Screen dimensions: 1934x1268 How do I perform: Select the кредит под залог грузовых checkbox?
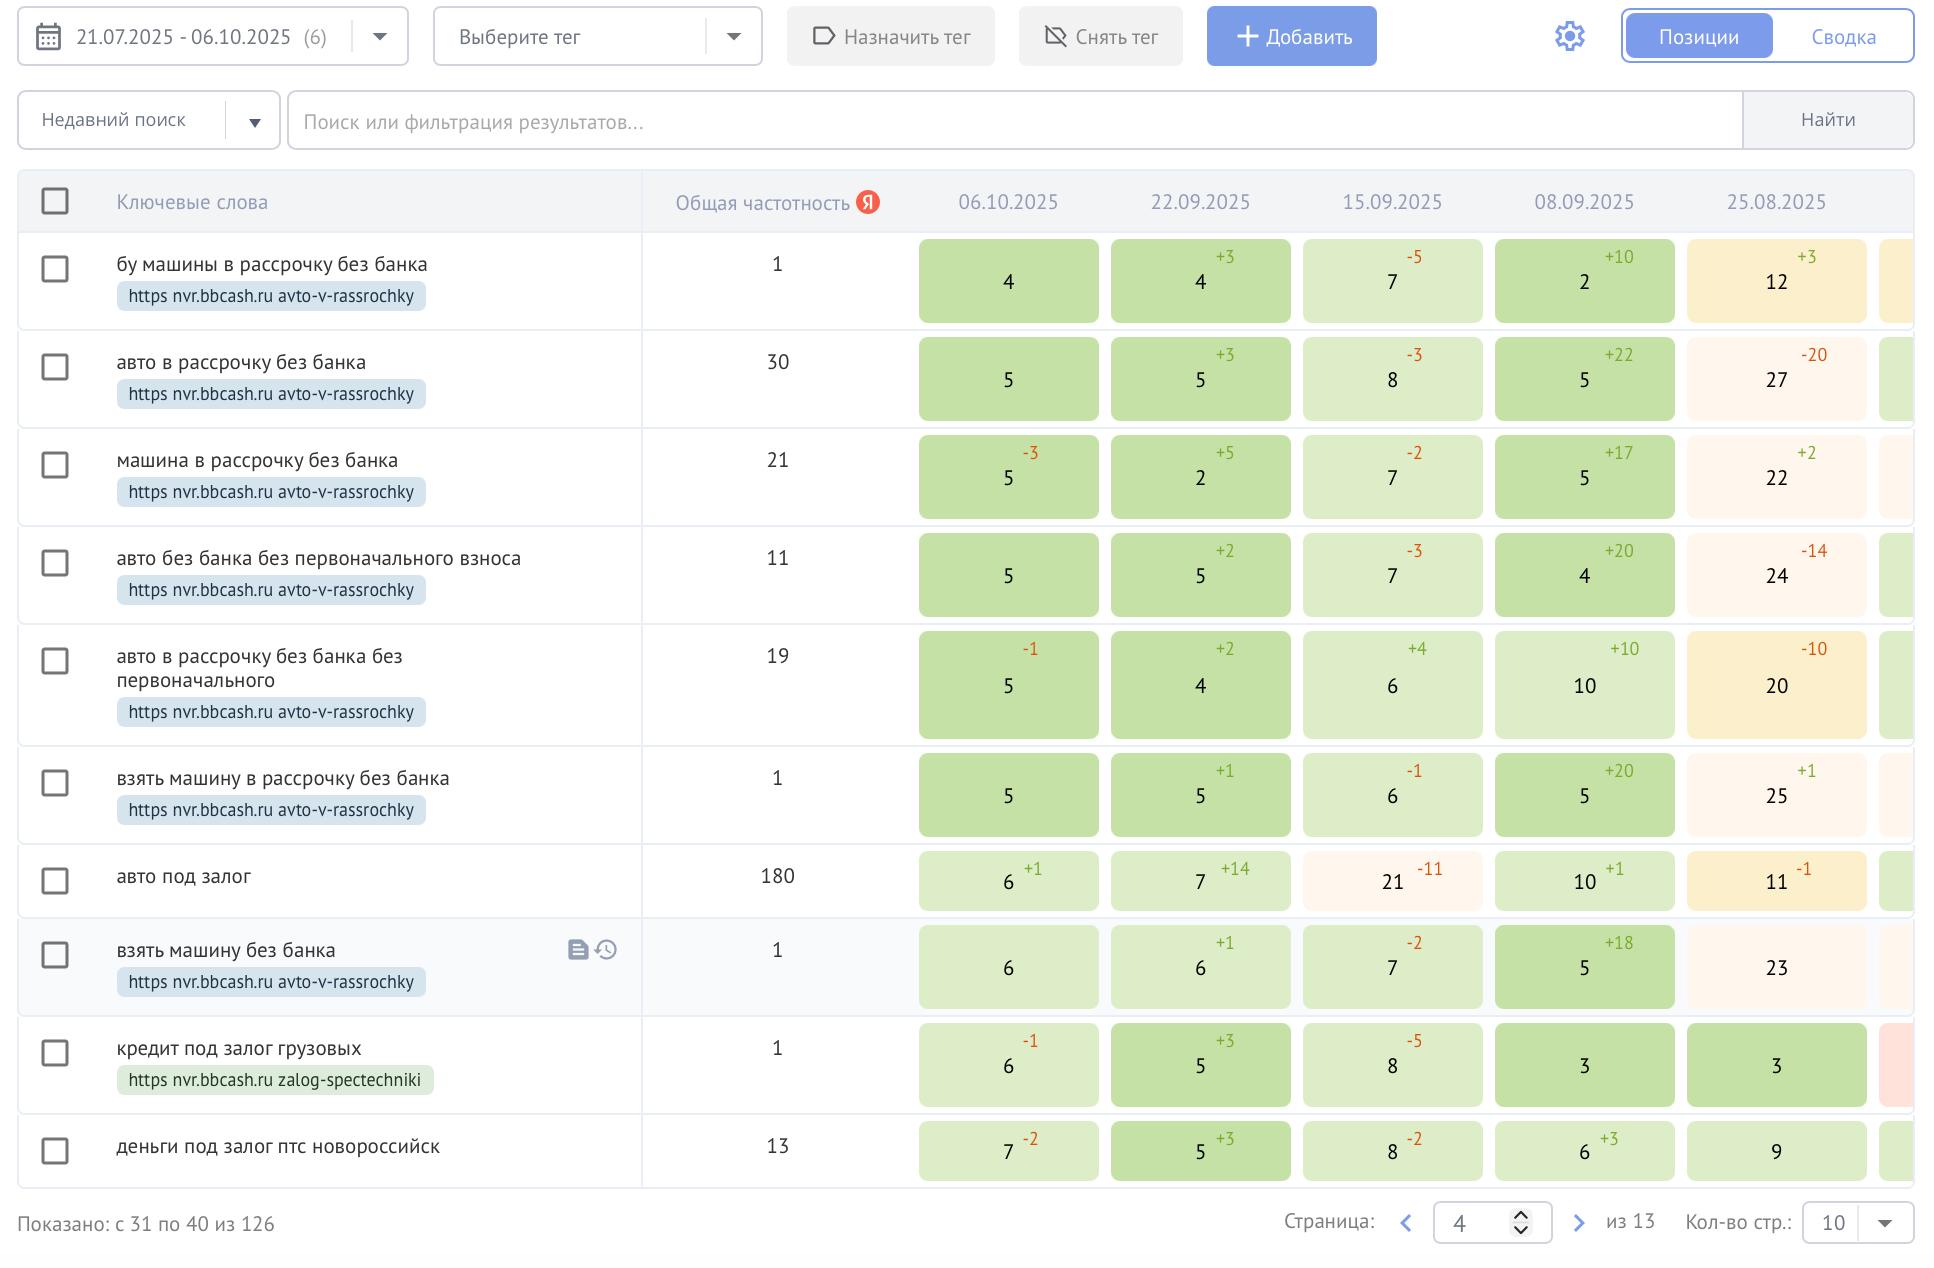(55, 1053)
